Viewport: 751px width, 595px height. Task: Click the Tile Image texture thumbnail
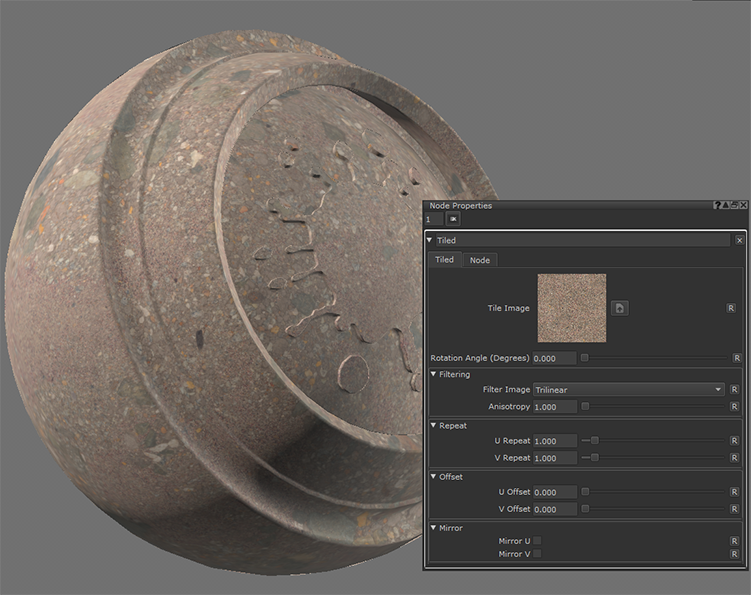tap(572, 308)
